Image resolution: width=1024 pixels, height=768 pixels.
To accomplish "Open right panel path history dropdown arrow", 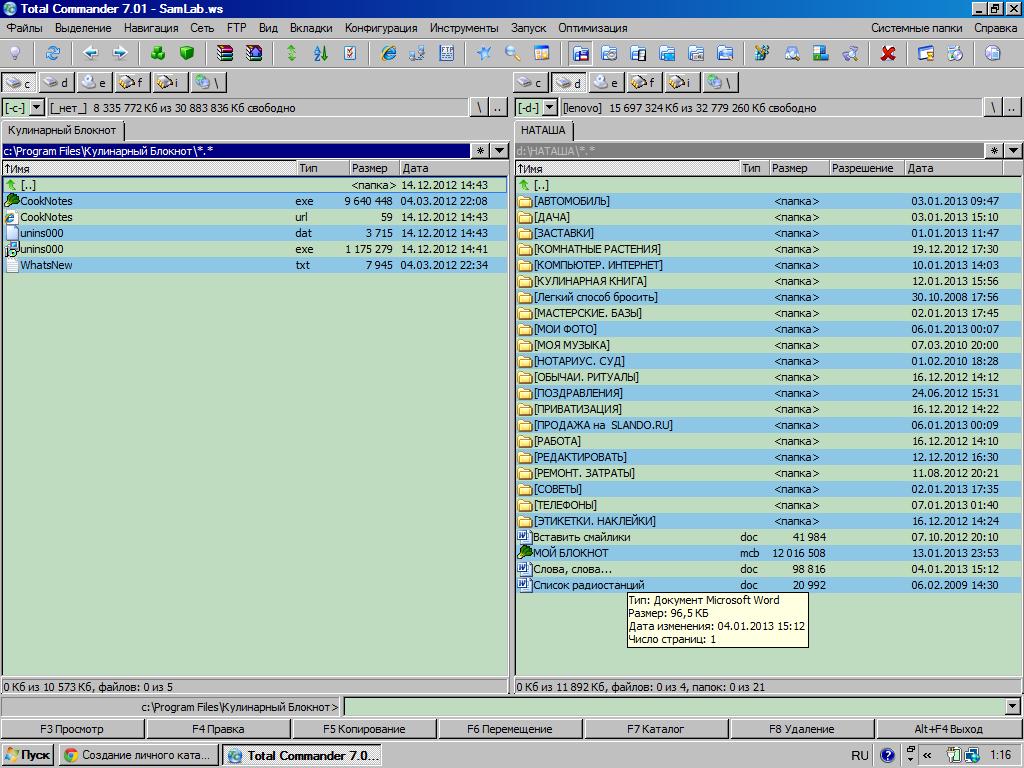I will click(x=1013, y=151).
